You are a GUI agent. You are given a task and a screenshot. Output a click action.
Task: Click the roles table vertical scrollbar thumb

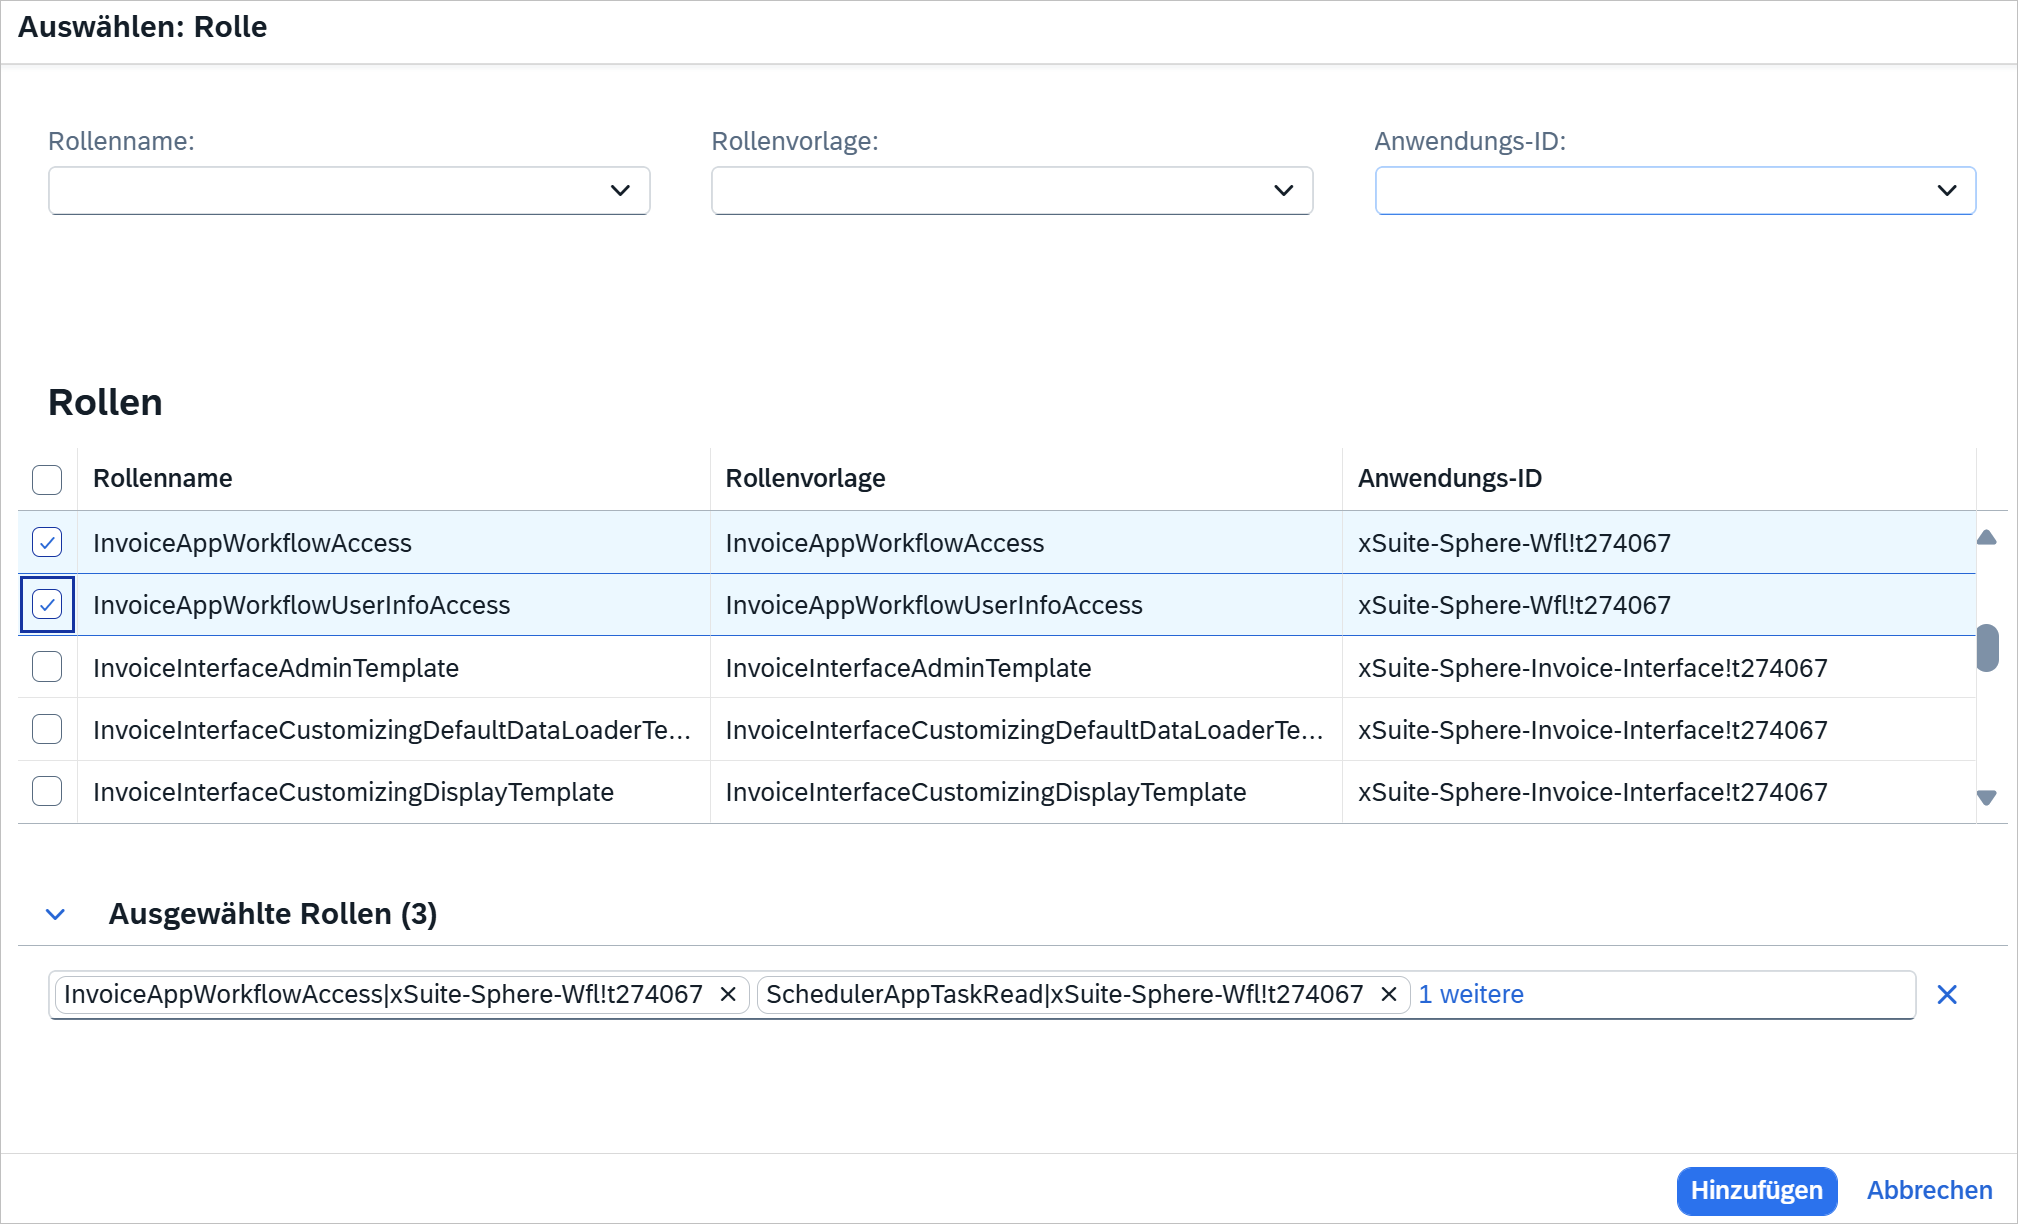[x=1987, y=648]
